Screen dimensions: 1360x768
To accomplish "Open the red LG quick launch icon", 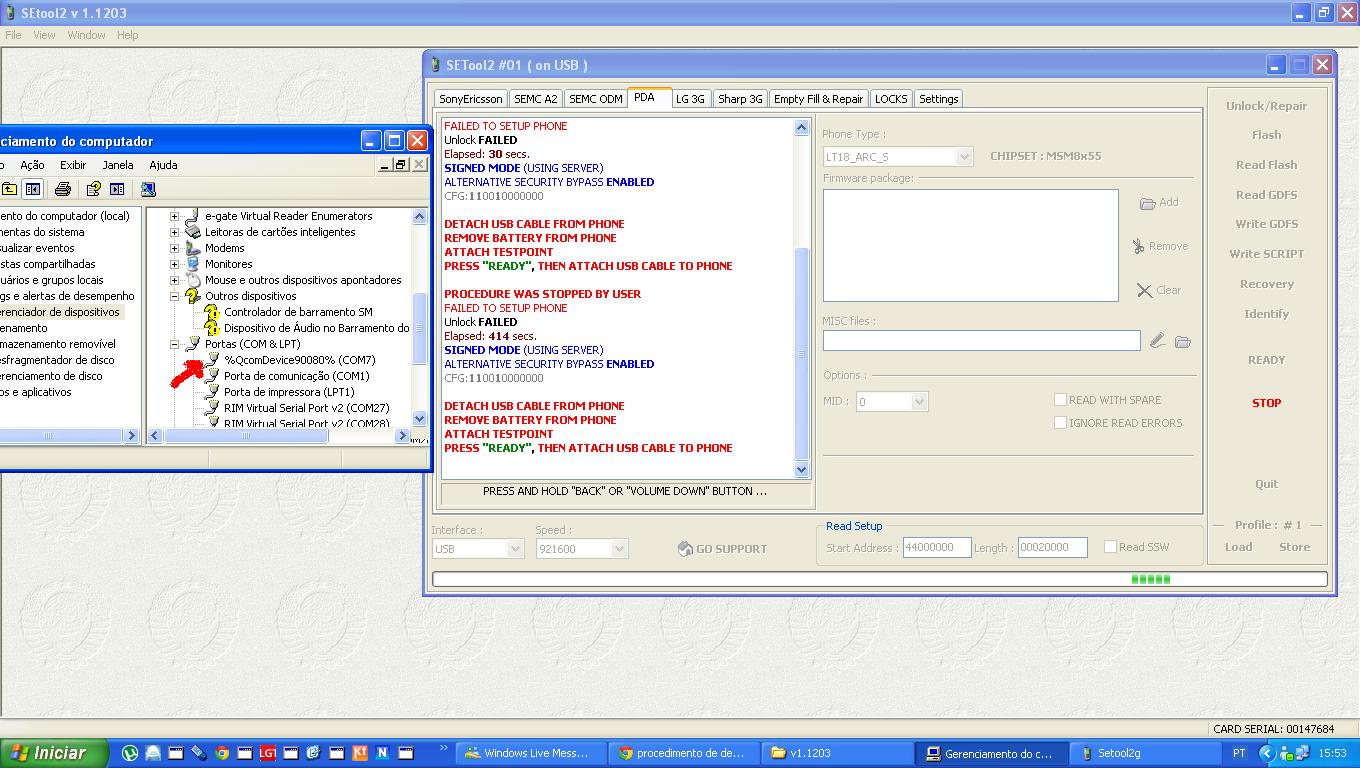I will coord(267,753).
